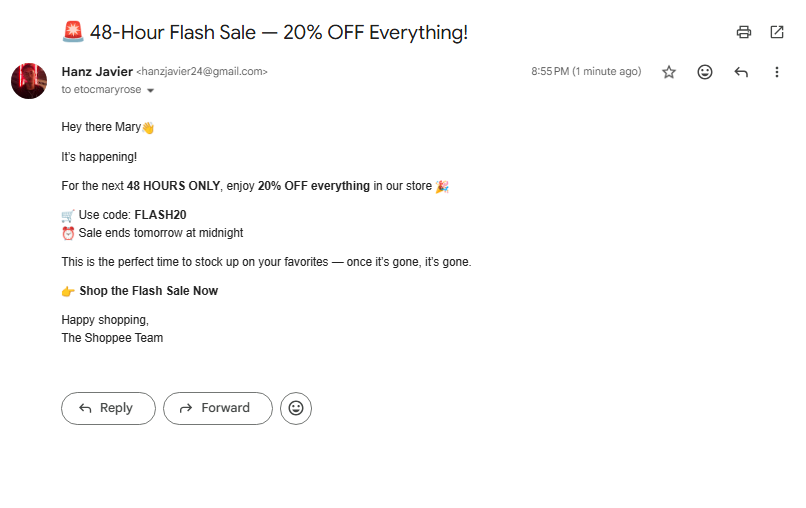Click the smiley reaction button beside Forward
806x508 pixels.
tap(296, 408)
